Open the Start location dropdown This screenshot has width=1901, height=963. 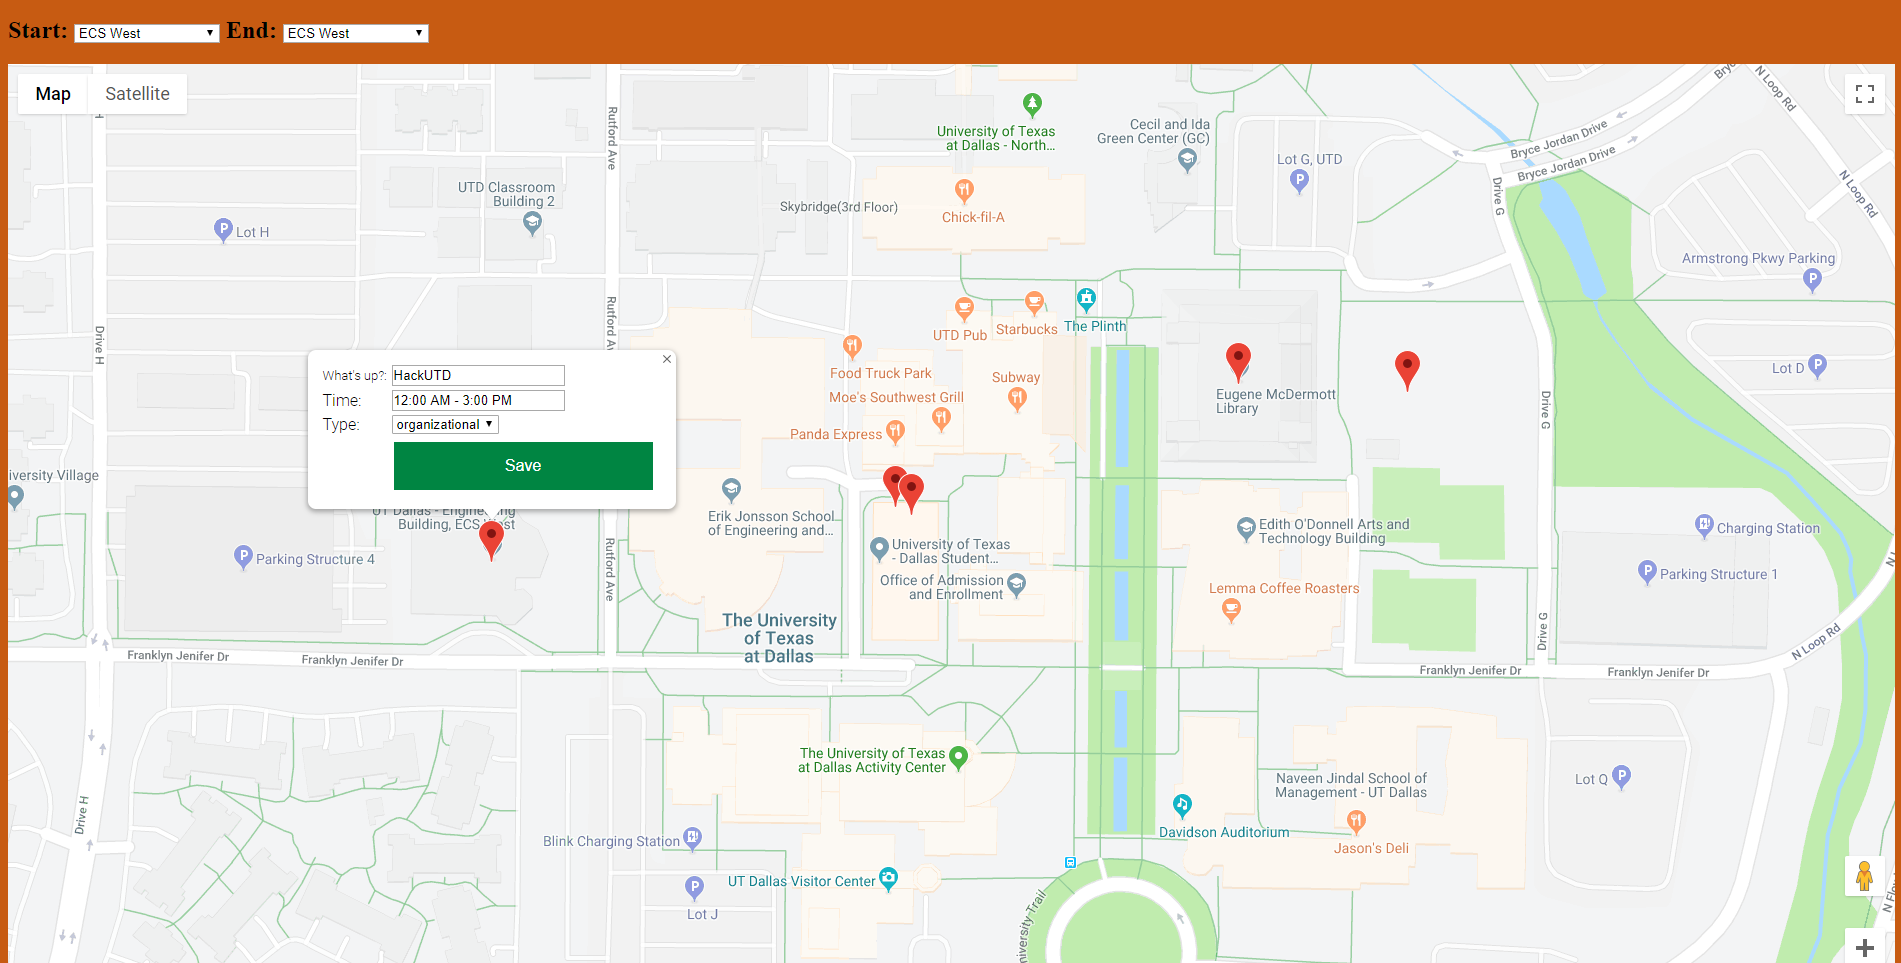point(147,33)
